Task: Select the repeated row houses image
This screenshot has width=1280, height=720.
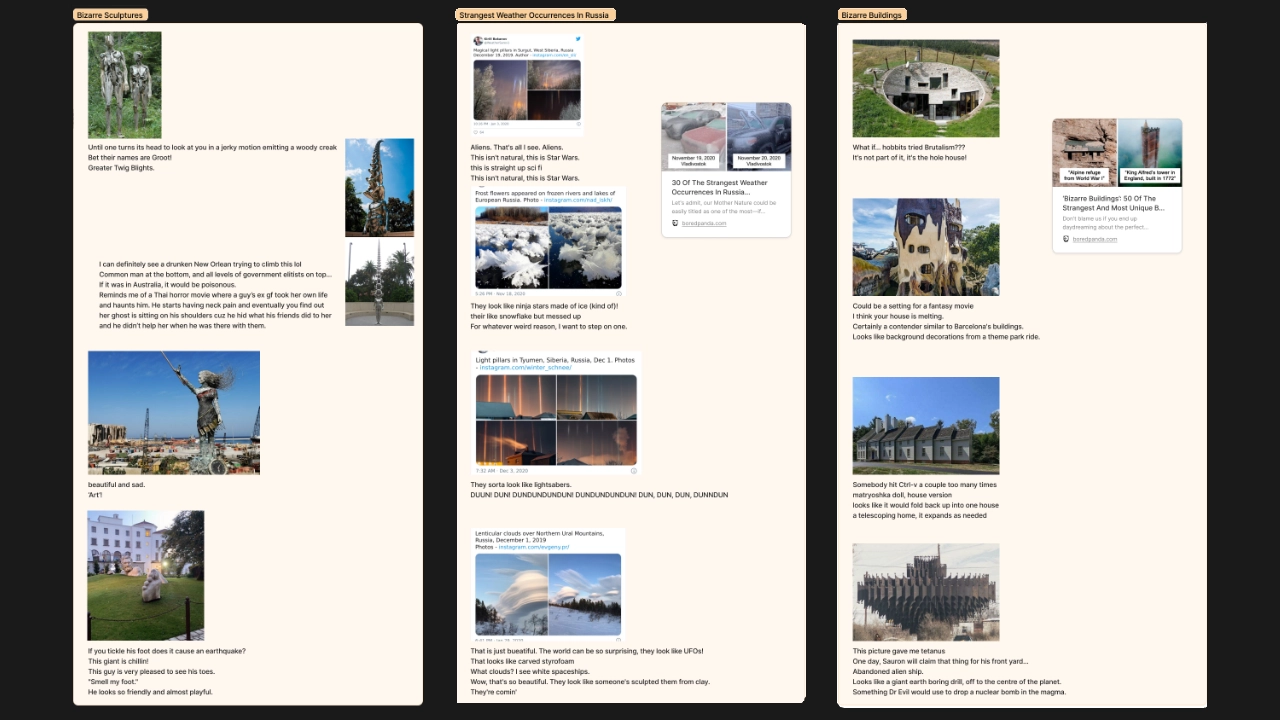Action: tap(926, 425)
